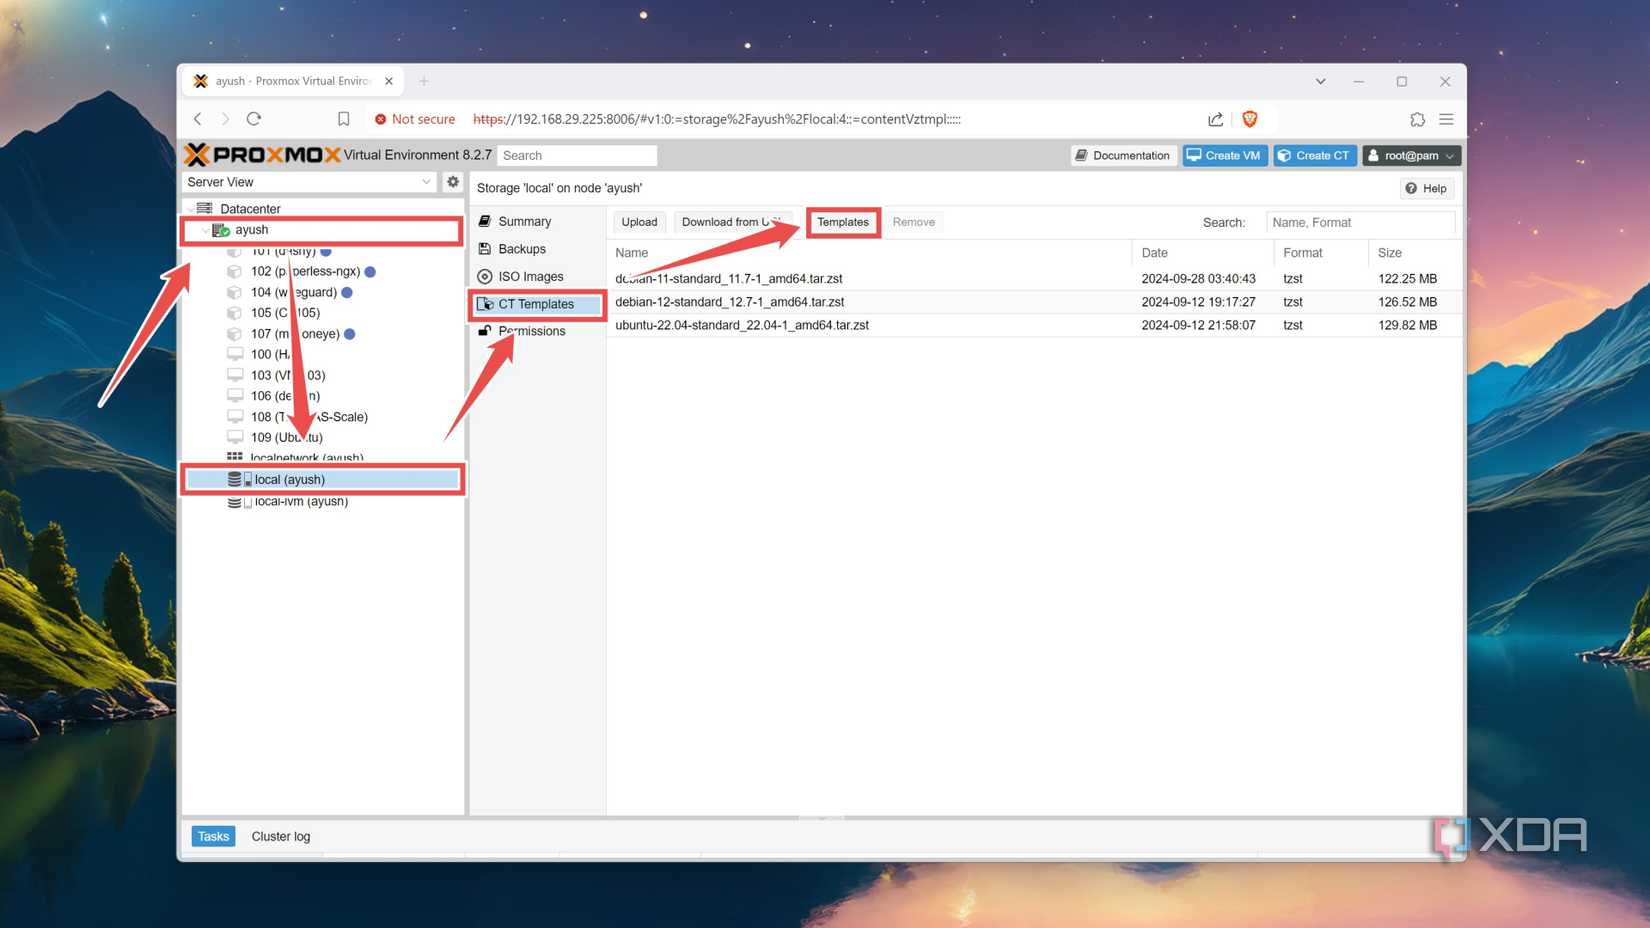Click the share page icon
The width and height of the screenshot is (1650, 928).
tap(1215, 119)
